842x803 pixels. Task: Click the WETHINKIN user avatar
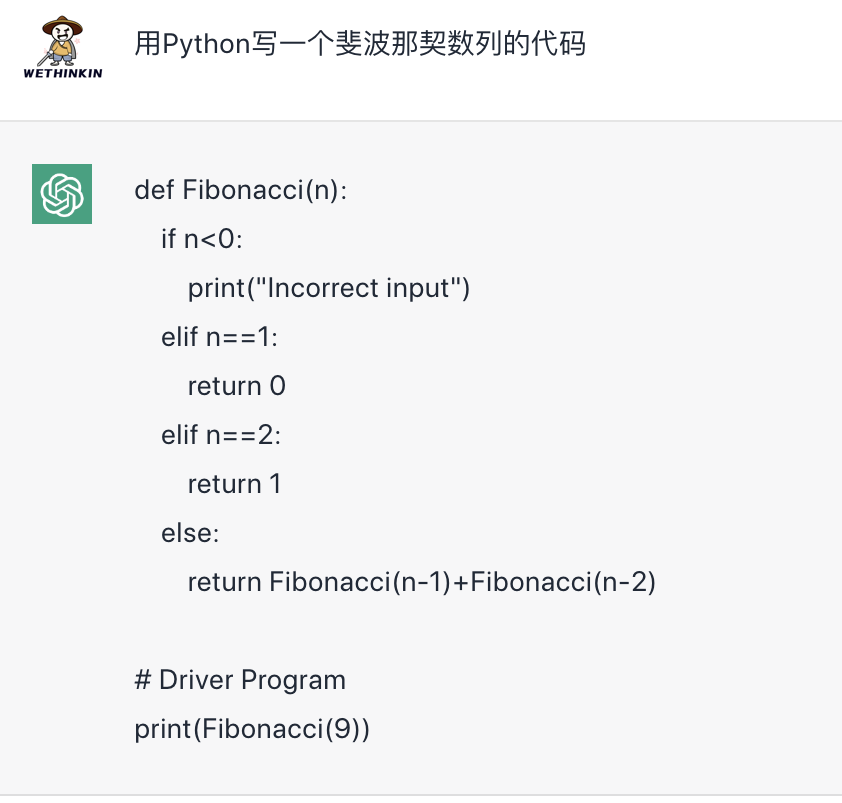62,47
